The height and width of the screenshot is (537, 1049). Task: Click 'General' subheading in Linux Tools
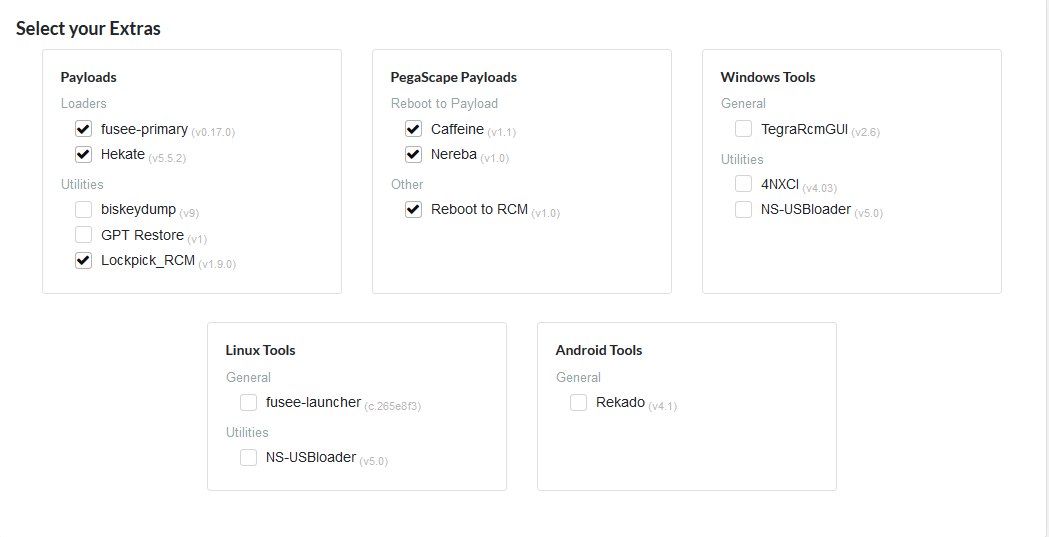click(x=248, y=378)
